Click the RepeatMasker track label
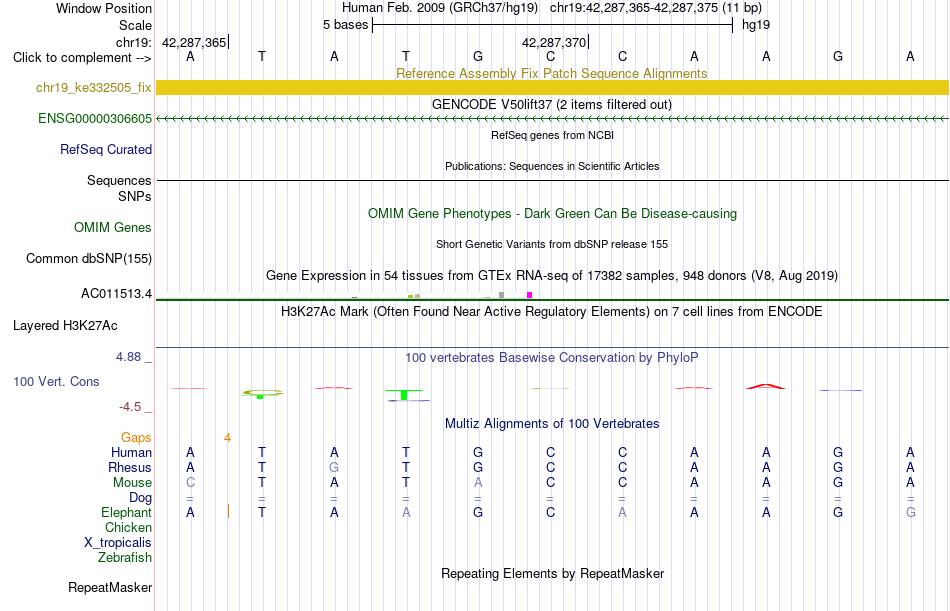 110,587
